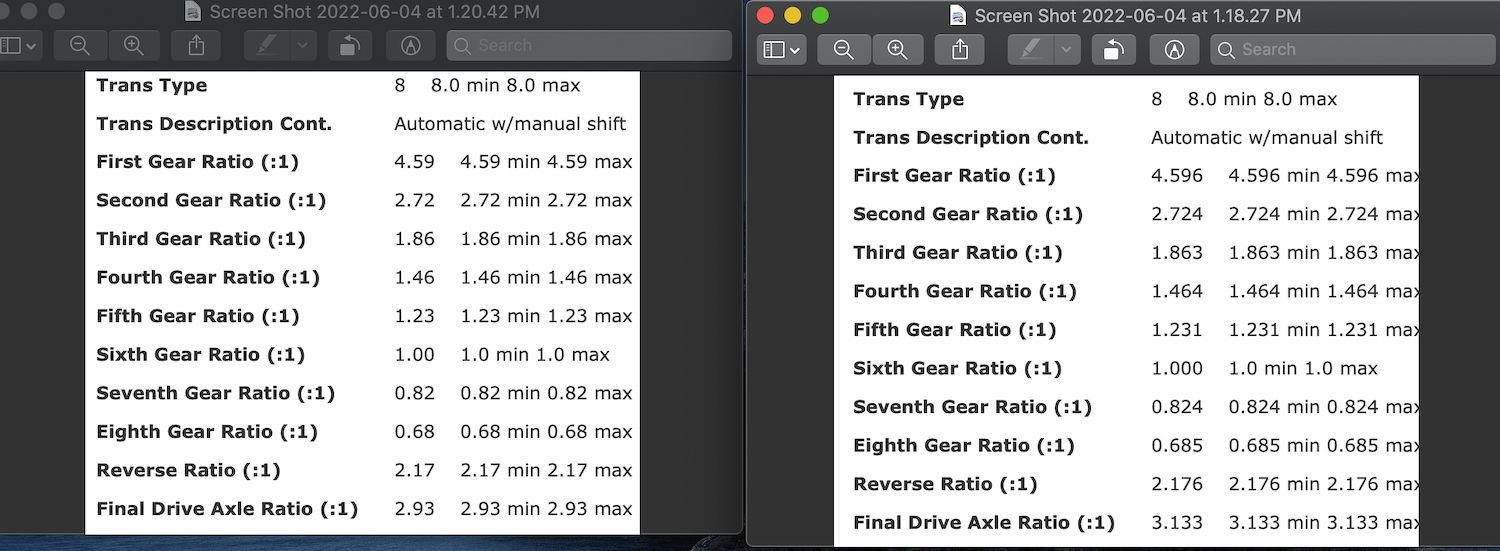Expand highlight options arrow in 1.18.27 PM window
Viewport: 1500px width, 551px height.
tap(1067, 49)
